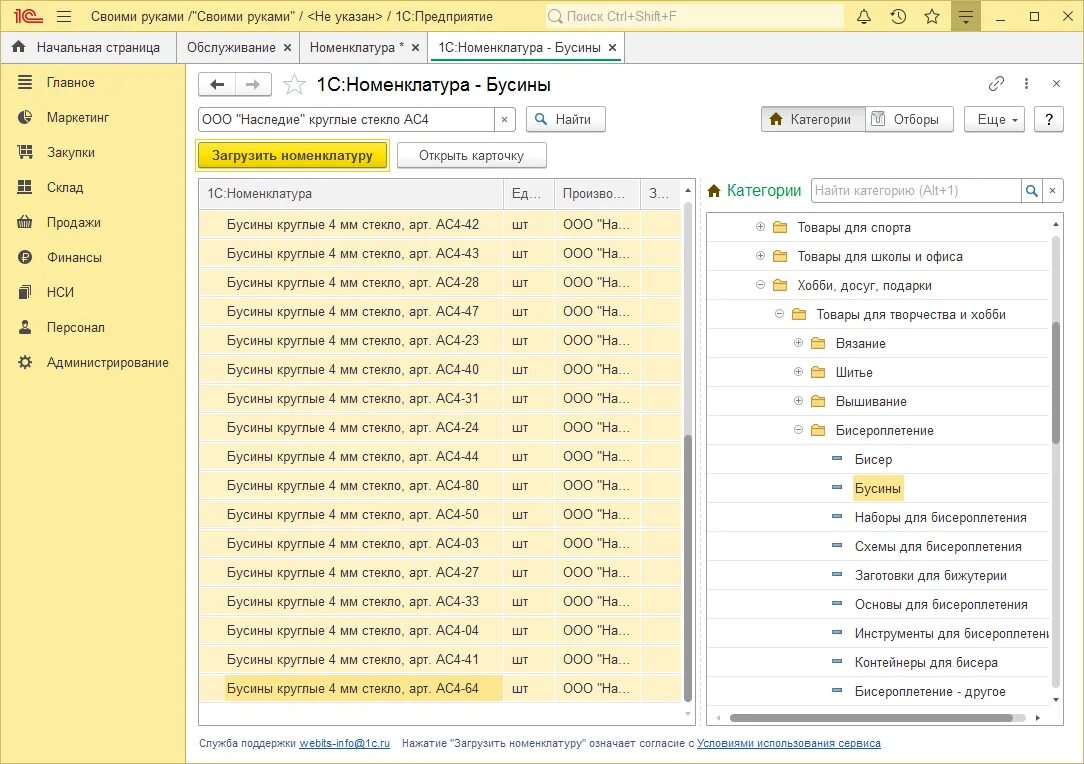The image size is (1084, 764).
Task: Expand the Вышивание category
Action: point(798,401)
